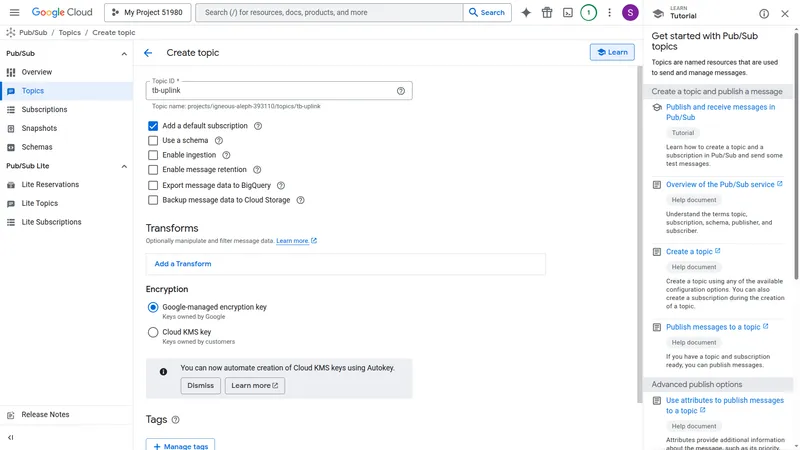Open Topics in sidebar
Image resolution: width=800 pixels, height=450 pixels.
point(66,91)
